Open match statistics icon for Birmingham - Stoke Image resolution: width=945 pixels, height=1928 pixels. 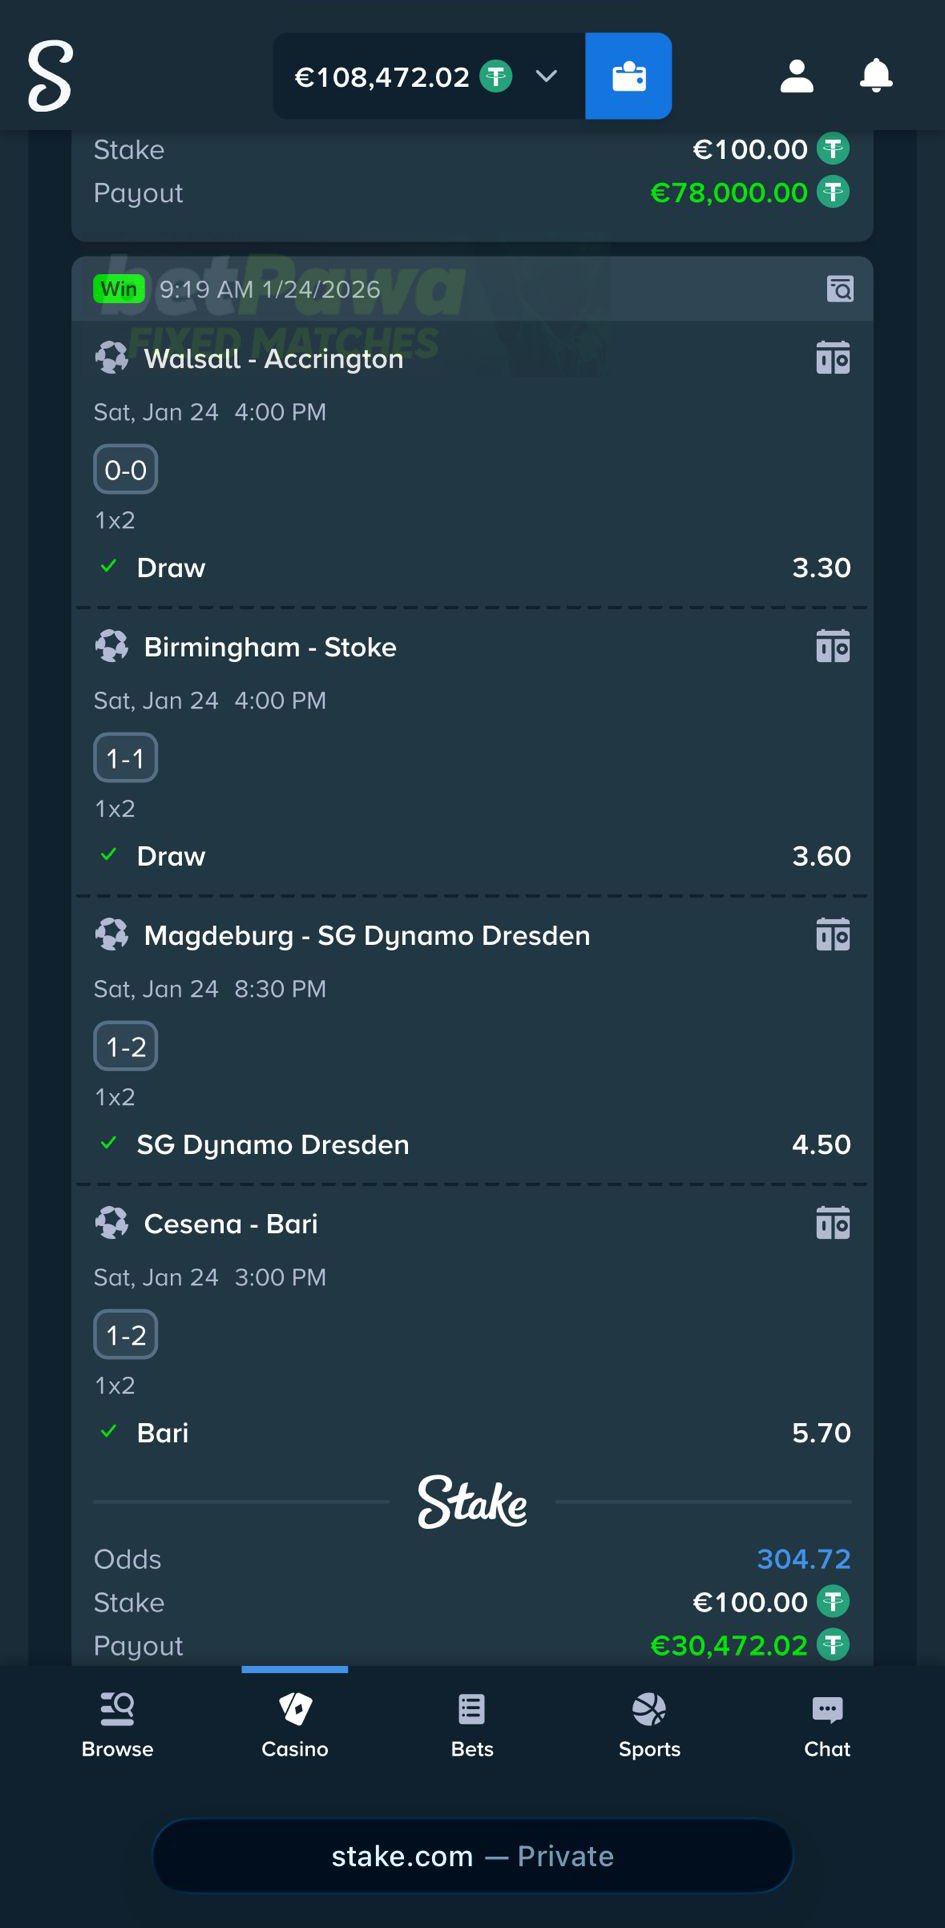[833, 645]
